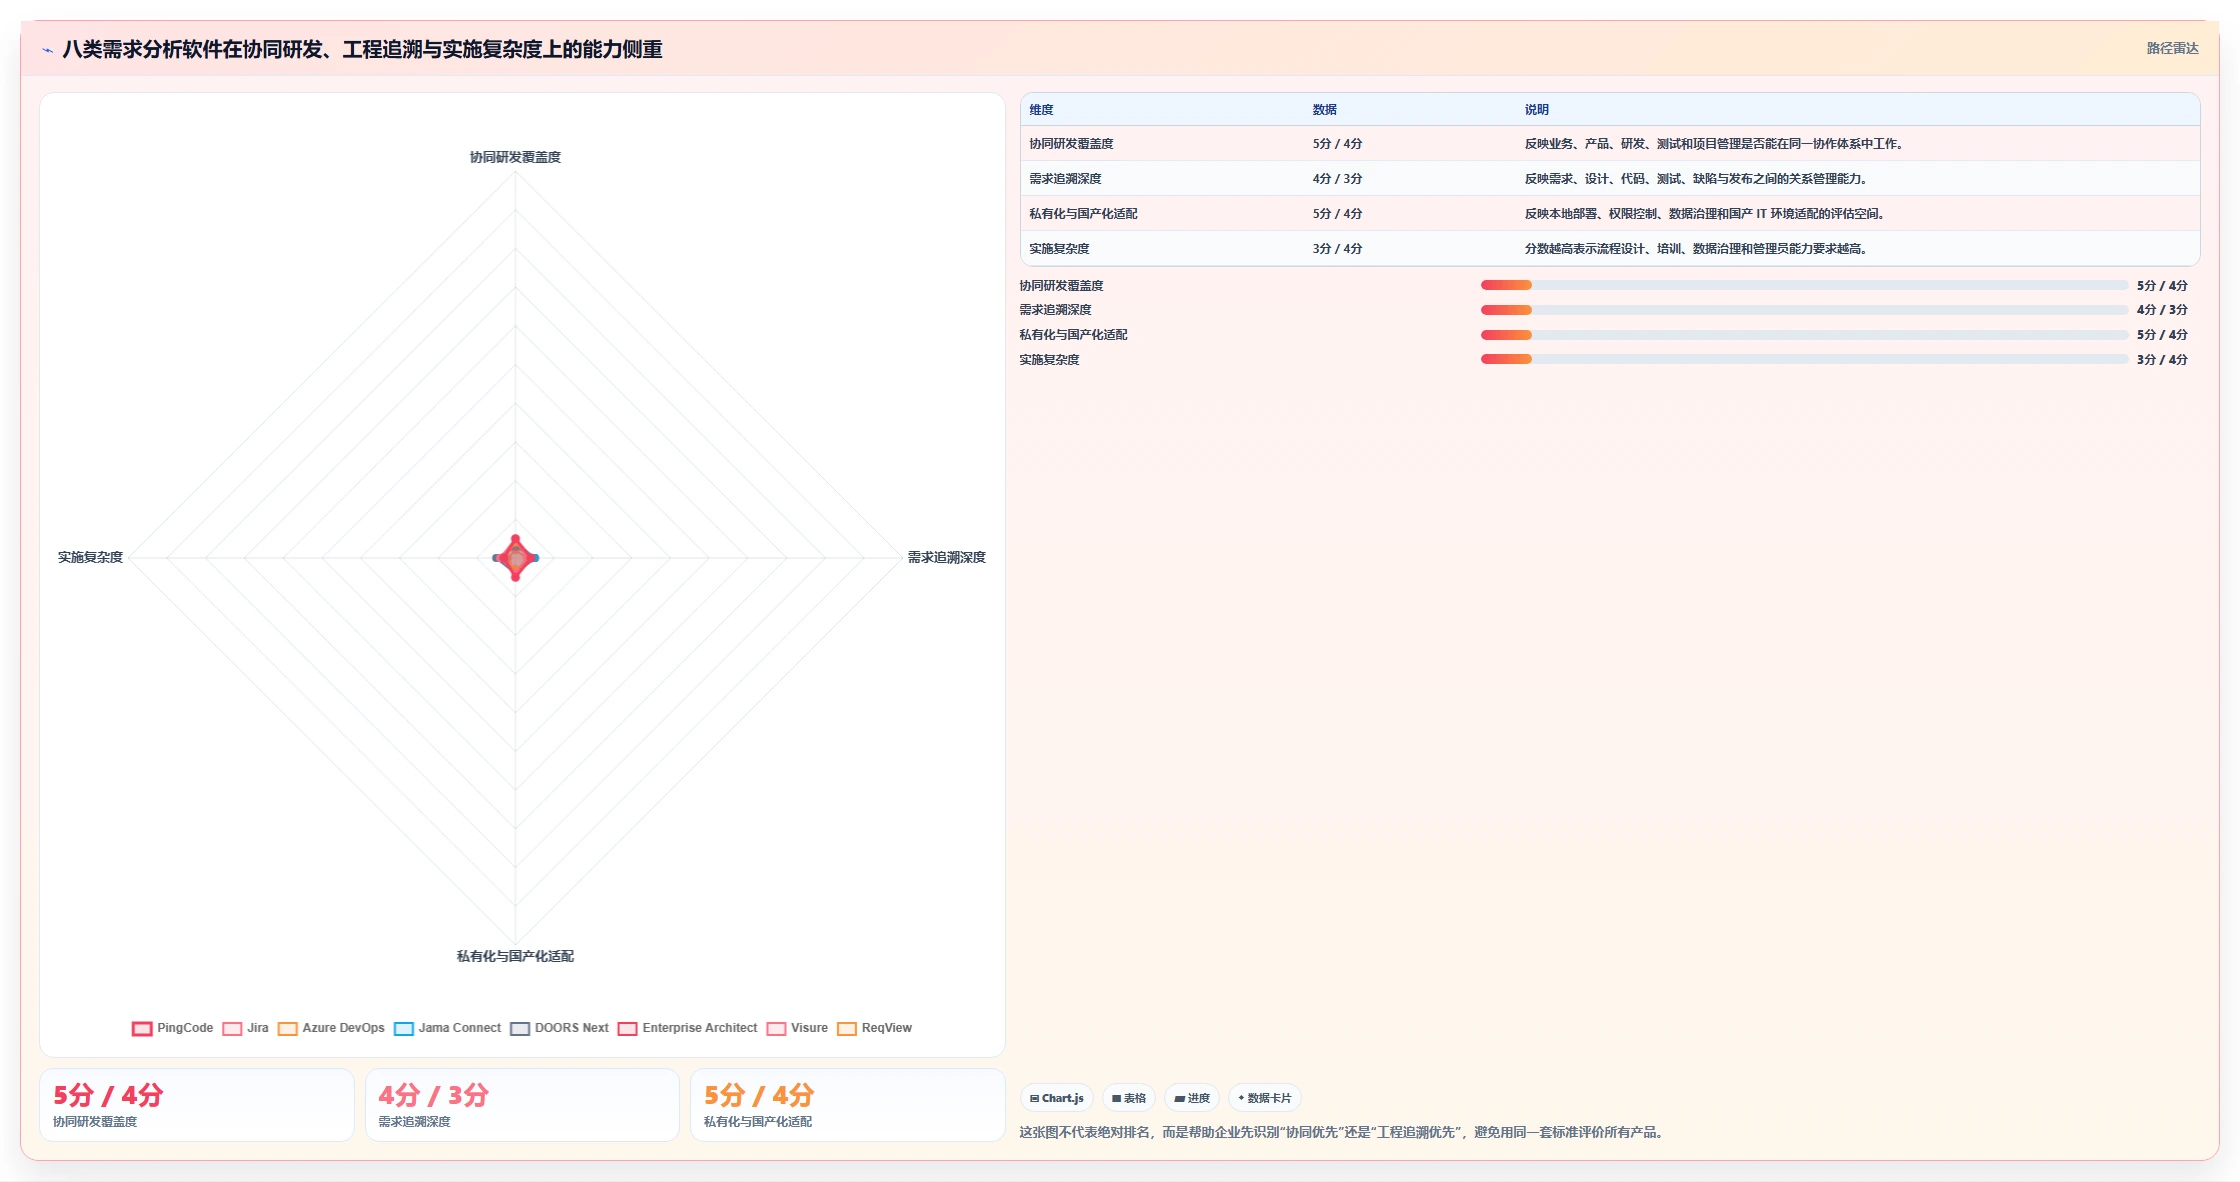The height and width of the screenshot is (1182, 2240).
Task: Open the 私有化与国产化适配 data card
Action: [x=847, y=1105]
